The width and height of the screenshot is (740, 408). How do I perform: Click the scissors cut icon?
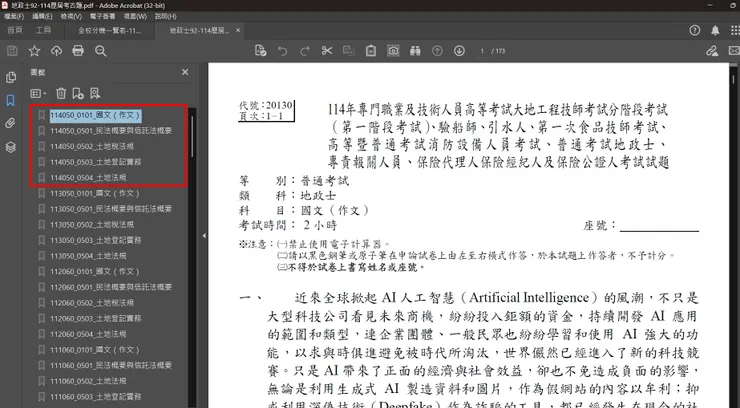click(327, 51)
